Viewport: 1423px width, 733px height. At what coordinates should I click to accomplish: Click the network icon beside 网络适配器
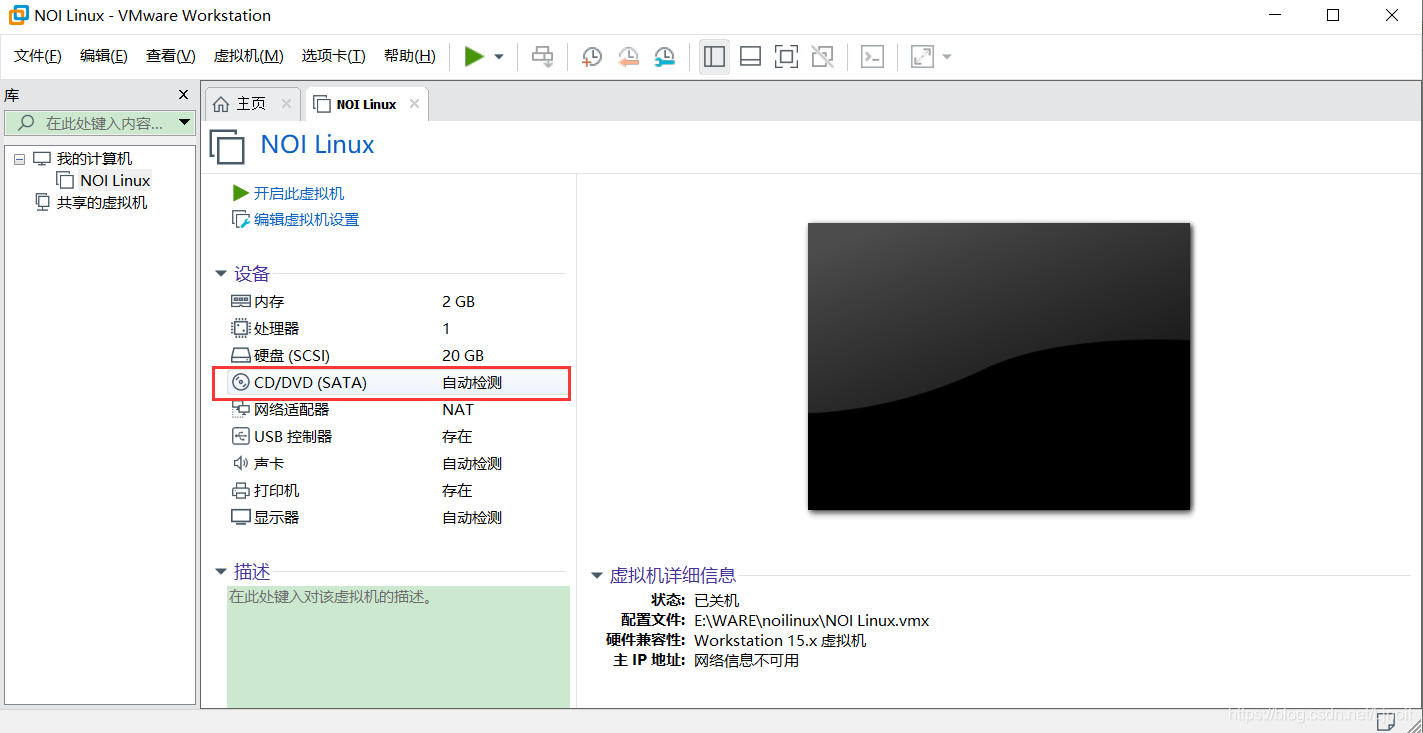(x=240, y=410)
